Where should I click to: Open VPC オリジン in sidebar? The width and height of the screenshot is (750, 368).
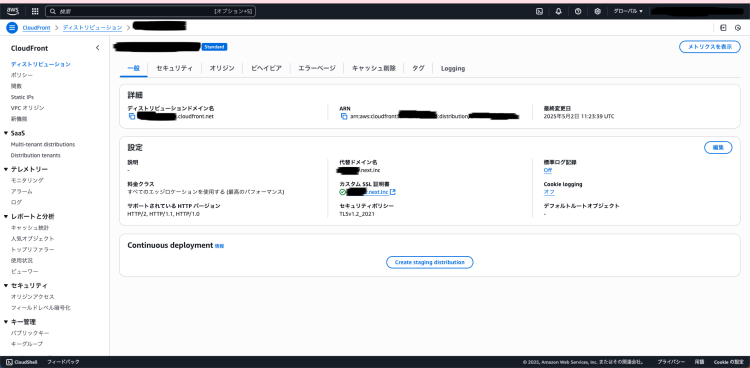(27, 108)
